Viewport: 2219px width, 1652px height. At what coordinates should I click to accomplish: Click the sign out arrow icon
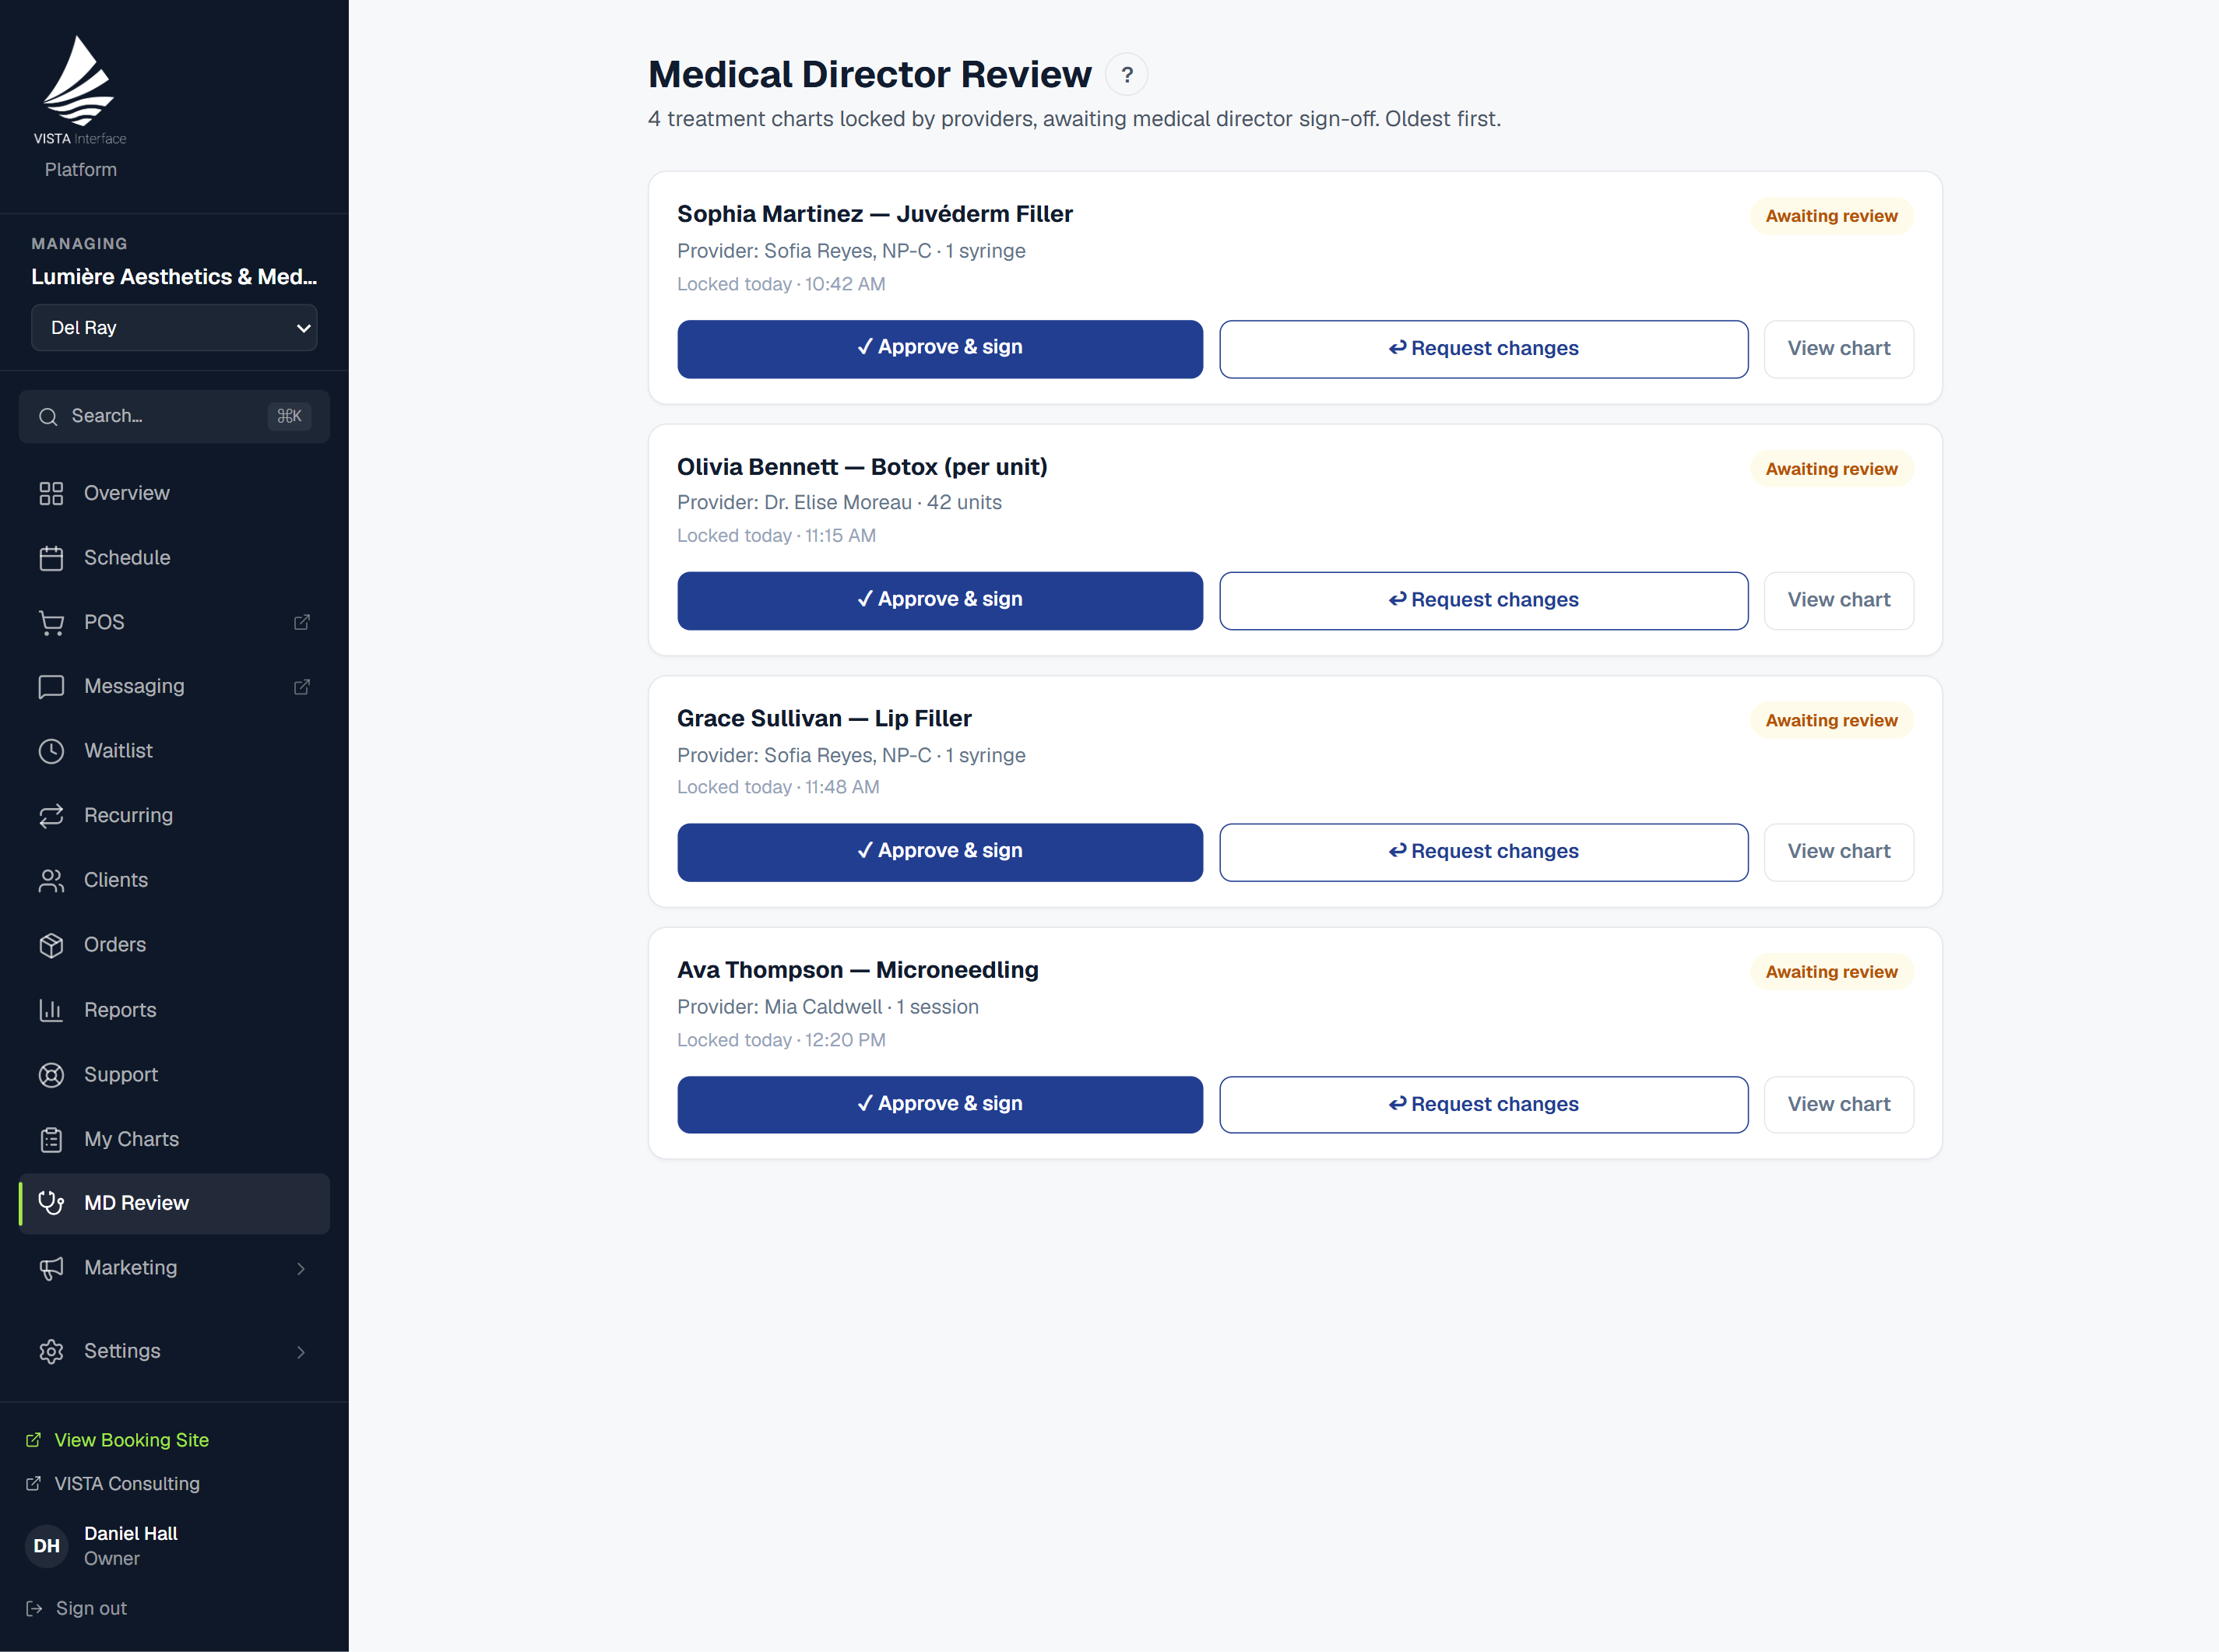click(34, 1609)
